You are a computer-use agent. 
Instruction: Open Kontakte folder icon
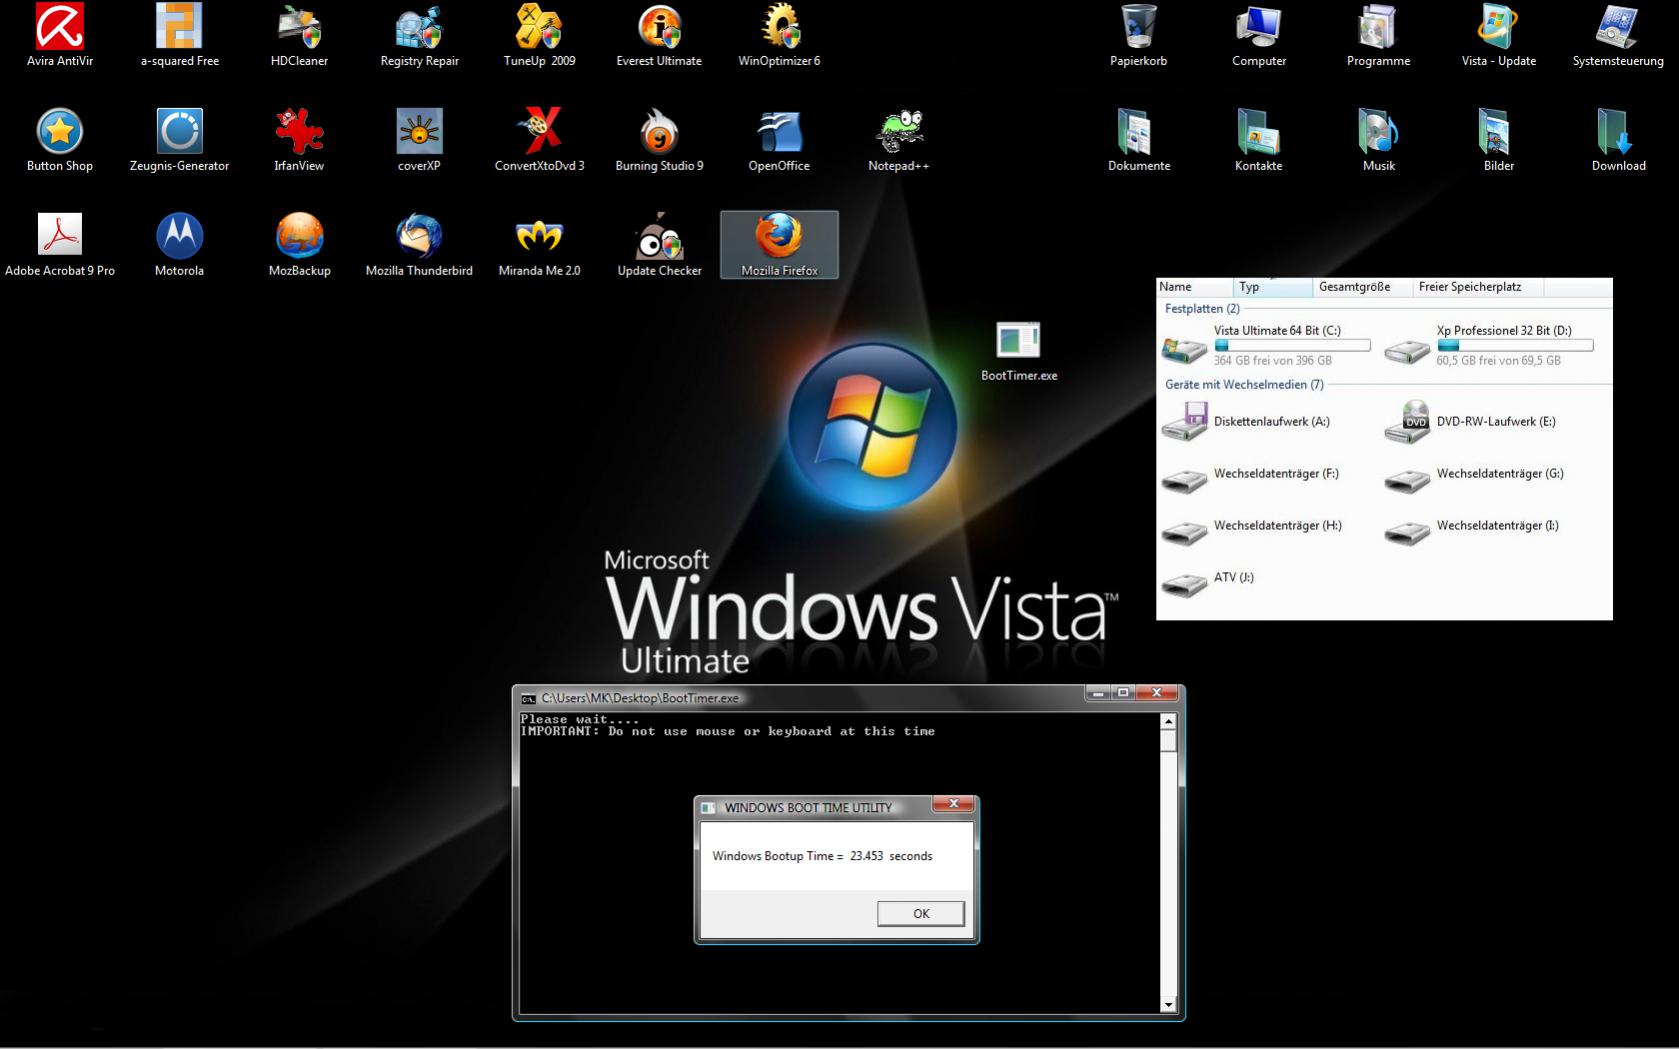pos(1259,140)
